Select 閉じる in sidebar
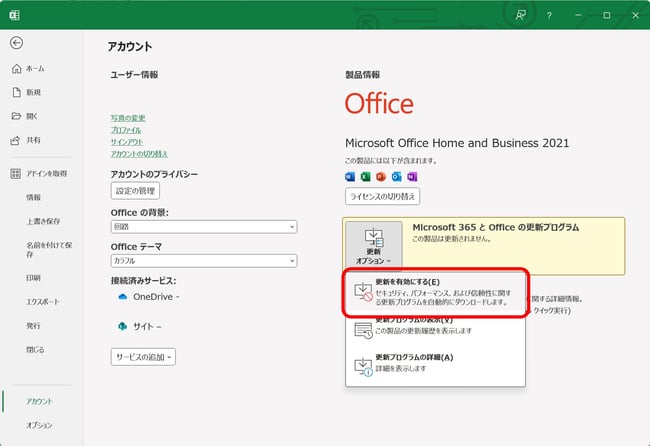Viewport: 650px width, 446px height. pyautogui.click(x=35, y=350)
